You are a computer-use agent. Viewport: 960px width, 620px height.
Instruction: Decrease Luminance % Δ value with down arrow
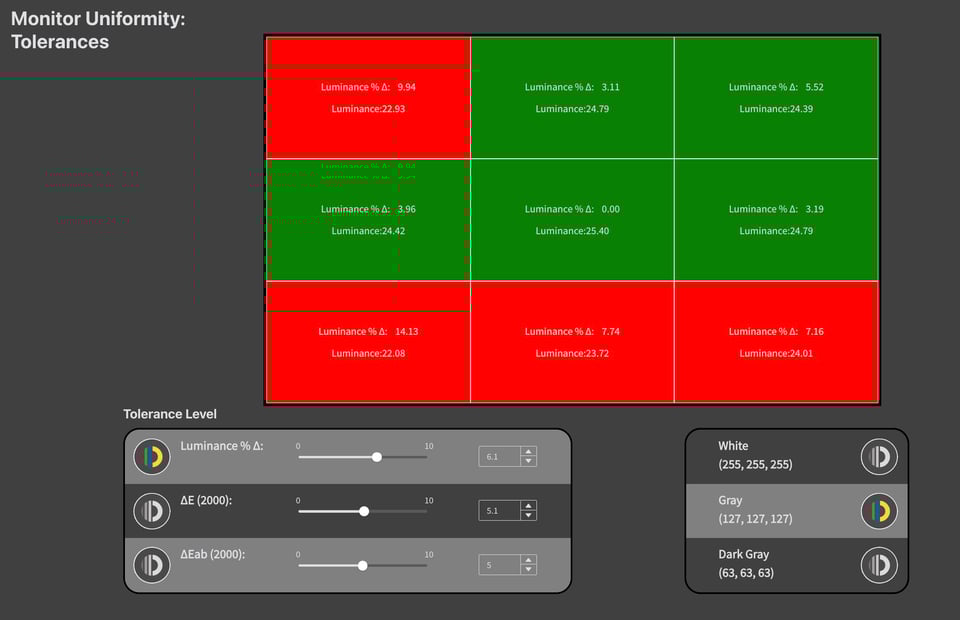[528, 461]
